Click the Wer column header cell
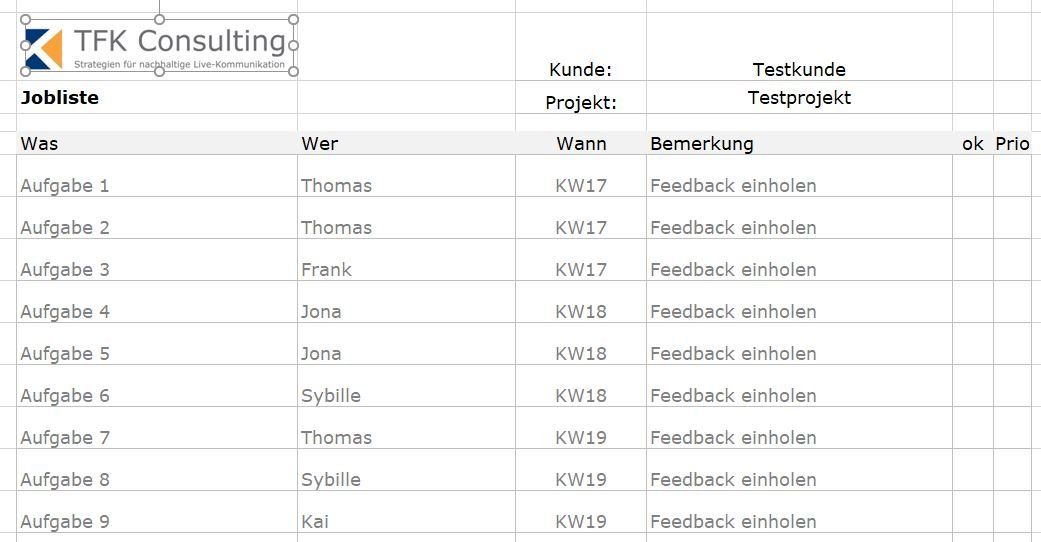The width and height of the screenshot is (1041, 542). 406,143
